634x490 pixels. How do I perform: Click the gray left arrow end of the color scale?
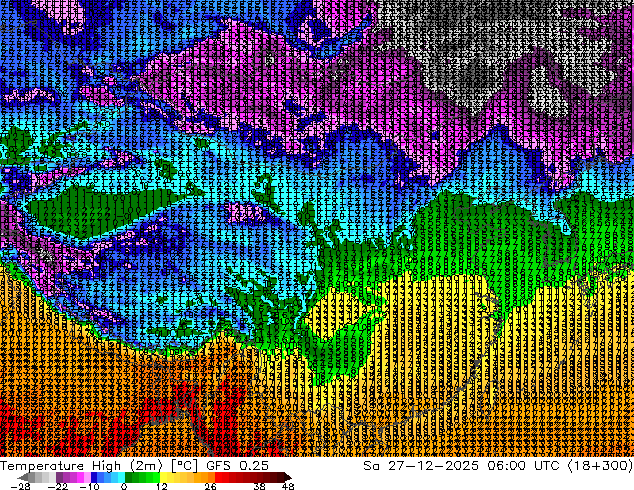[22, 477]
